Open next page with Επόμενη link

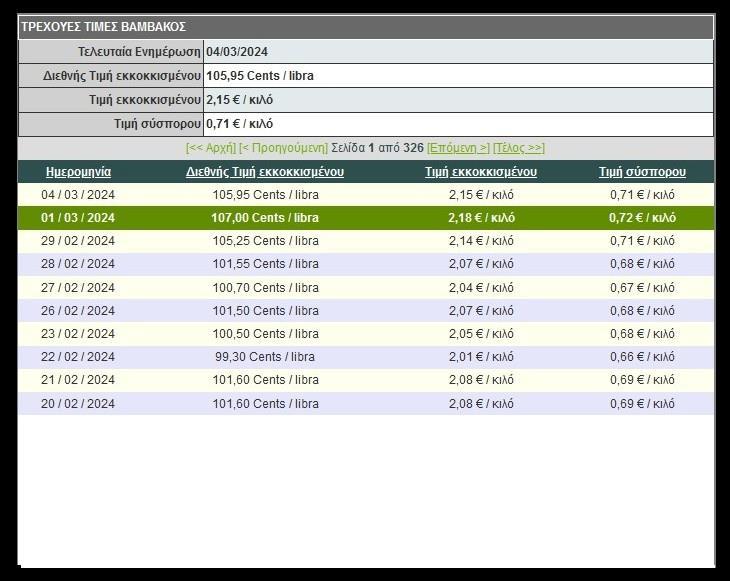click(x=458, y=148)
